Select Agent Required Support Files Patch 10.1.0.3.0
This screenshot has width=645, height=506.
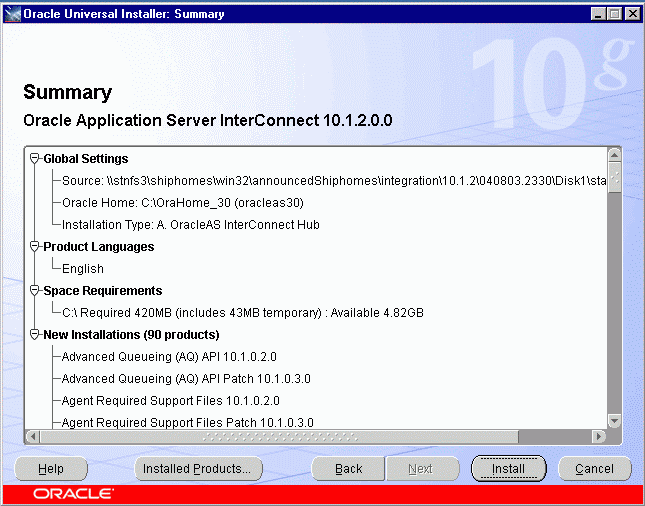pyautogui.click(x=188, y=422)
